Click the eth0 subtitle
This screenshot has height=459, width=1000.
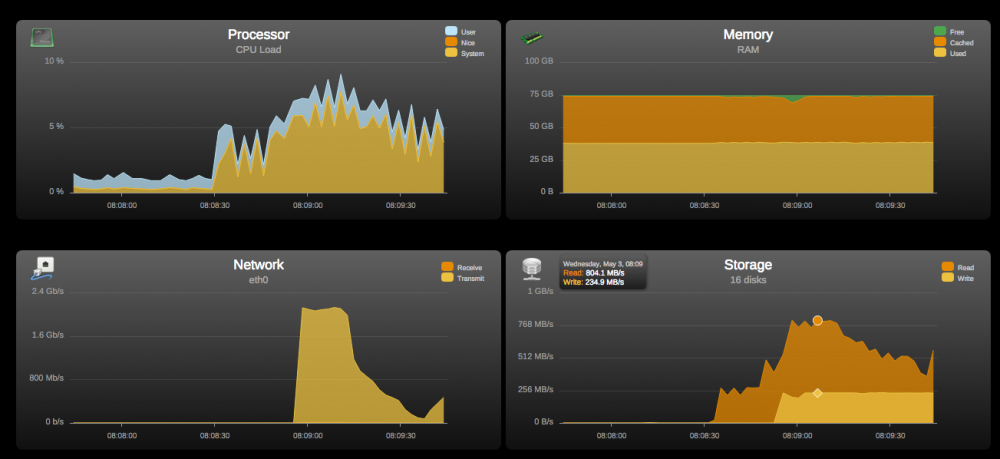point(258,280)
